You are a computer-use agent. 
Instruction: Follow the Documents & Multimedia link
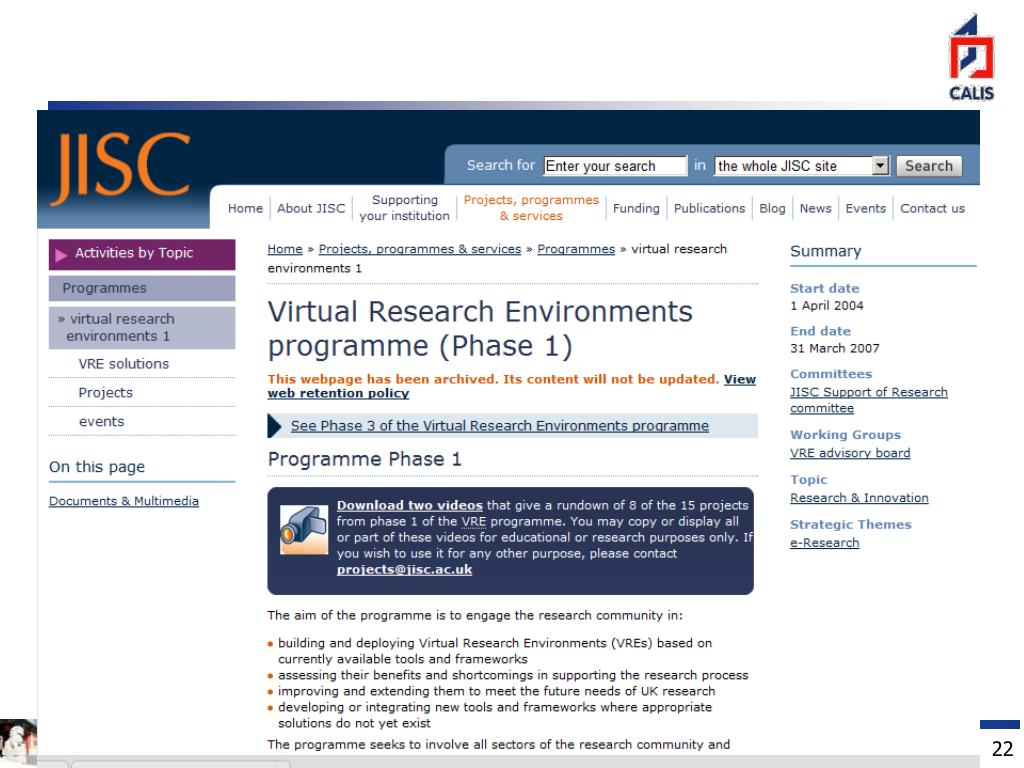[124, 501]
